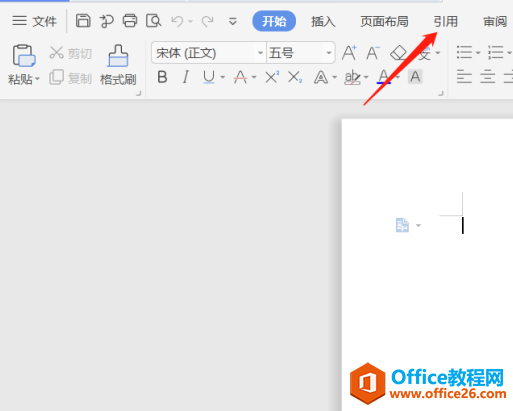
Task: Open Print Preview icon
Action: [154, 21]
